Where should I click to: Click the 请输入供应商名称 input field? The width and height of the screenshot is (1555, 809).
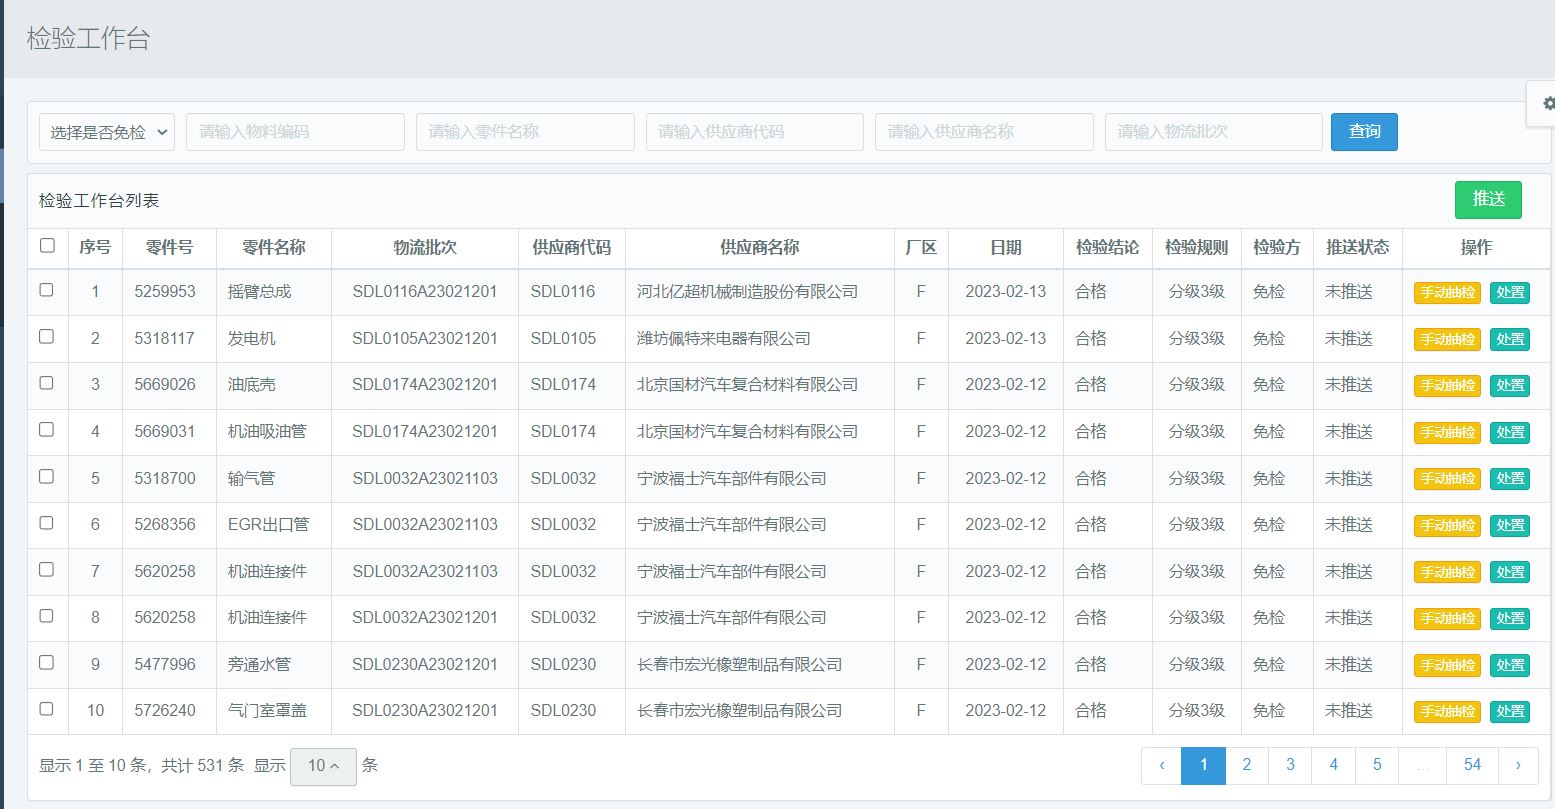(984, 132)
